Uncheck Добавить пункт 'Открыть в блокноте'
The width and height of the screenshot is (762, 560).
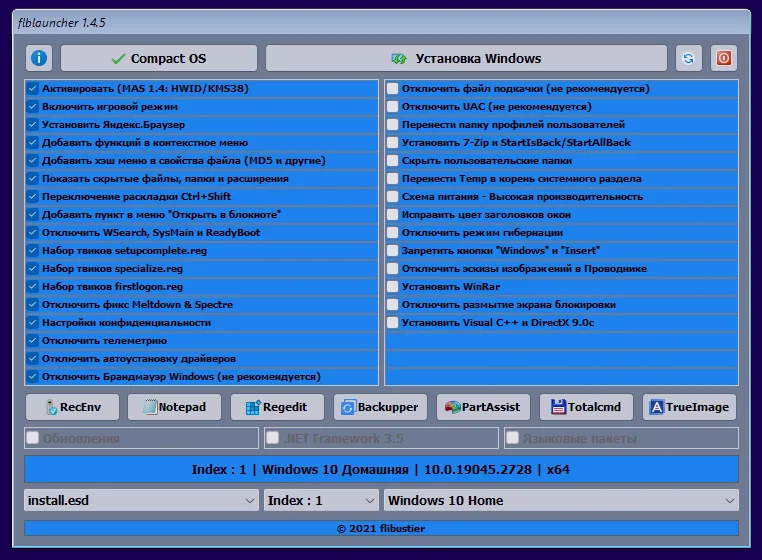point(33,214)
